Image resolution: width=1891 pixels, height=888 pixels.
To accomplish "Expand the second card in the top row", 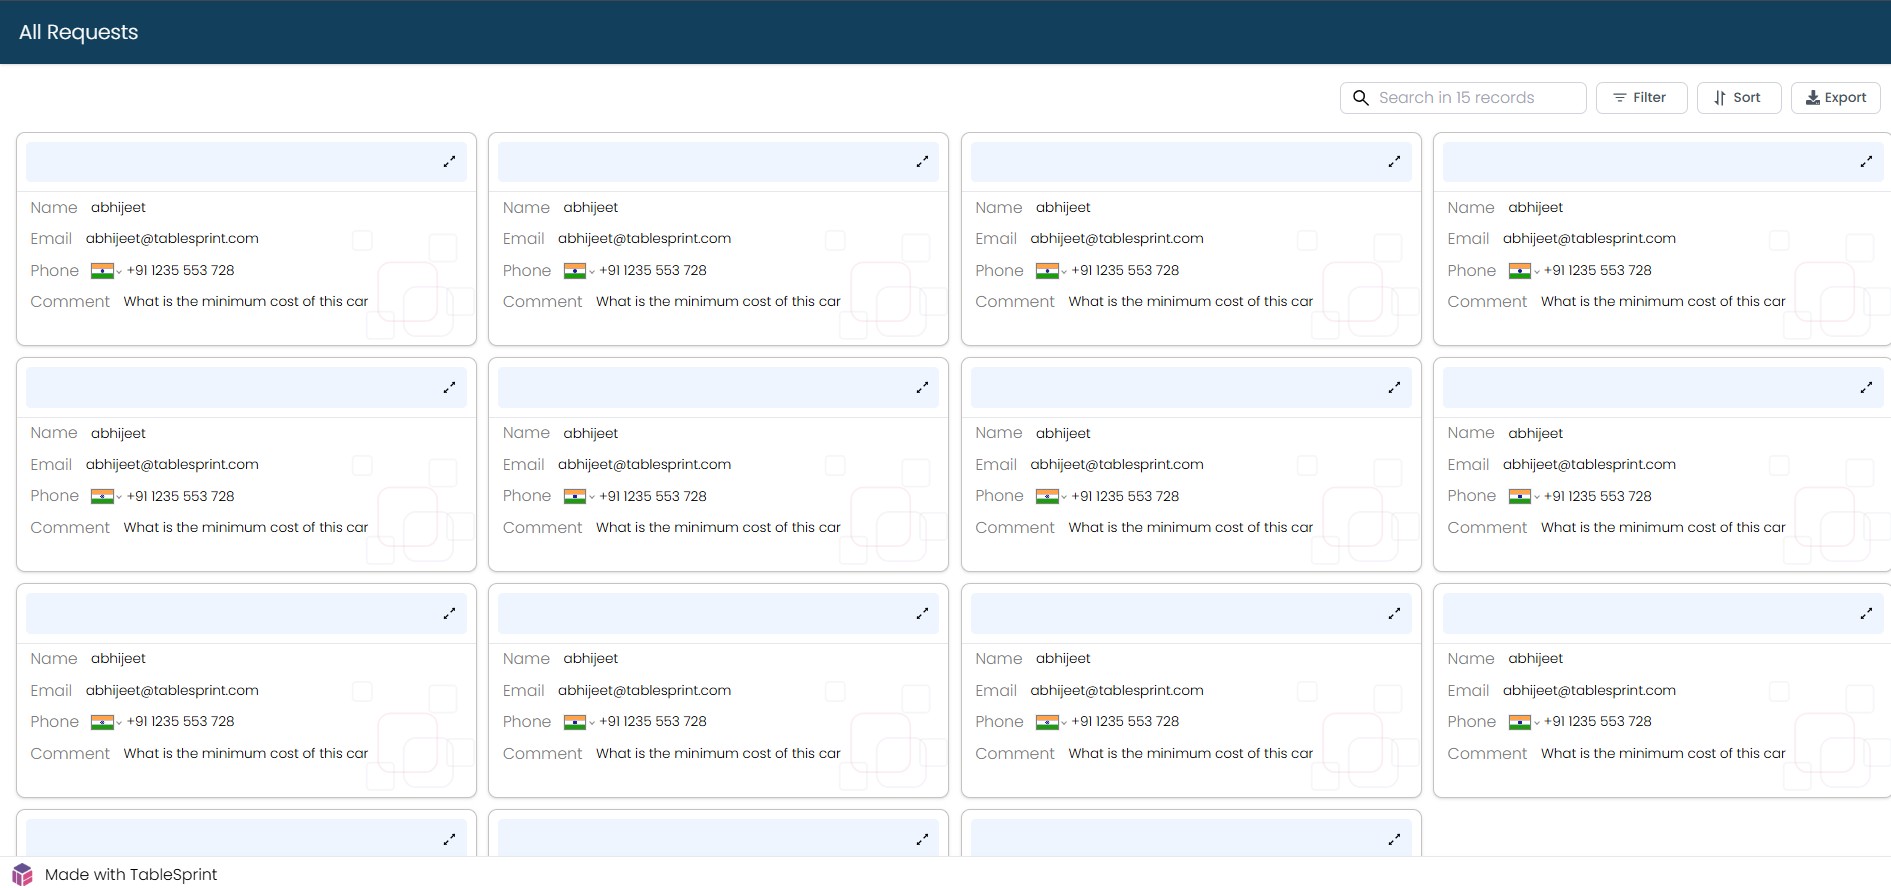I will [922, 161].
